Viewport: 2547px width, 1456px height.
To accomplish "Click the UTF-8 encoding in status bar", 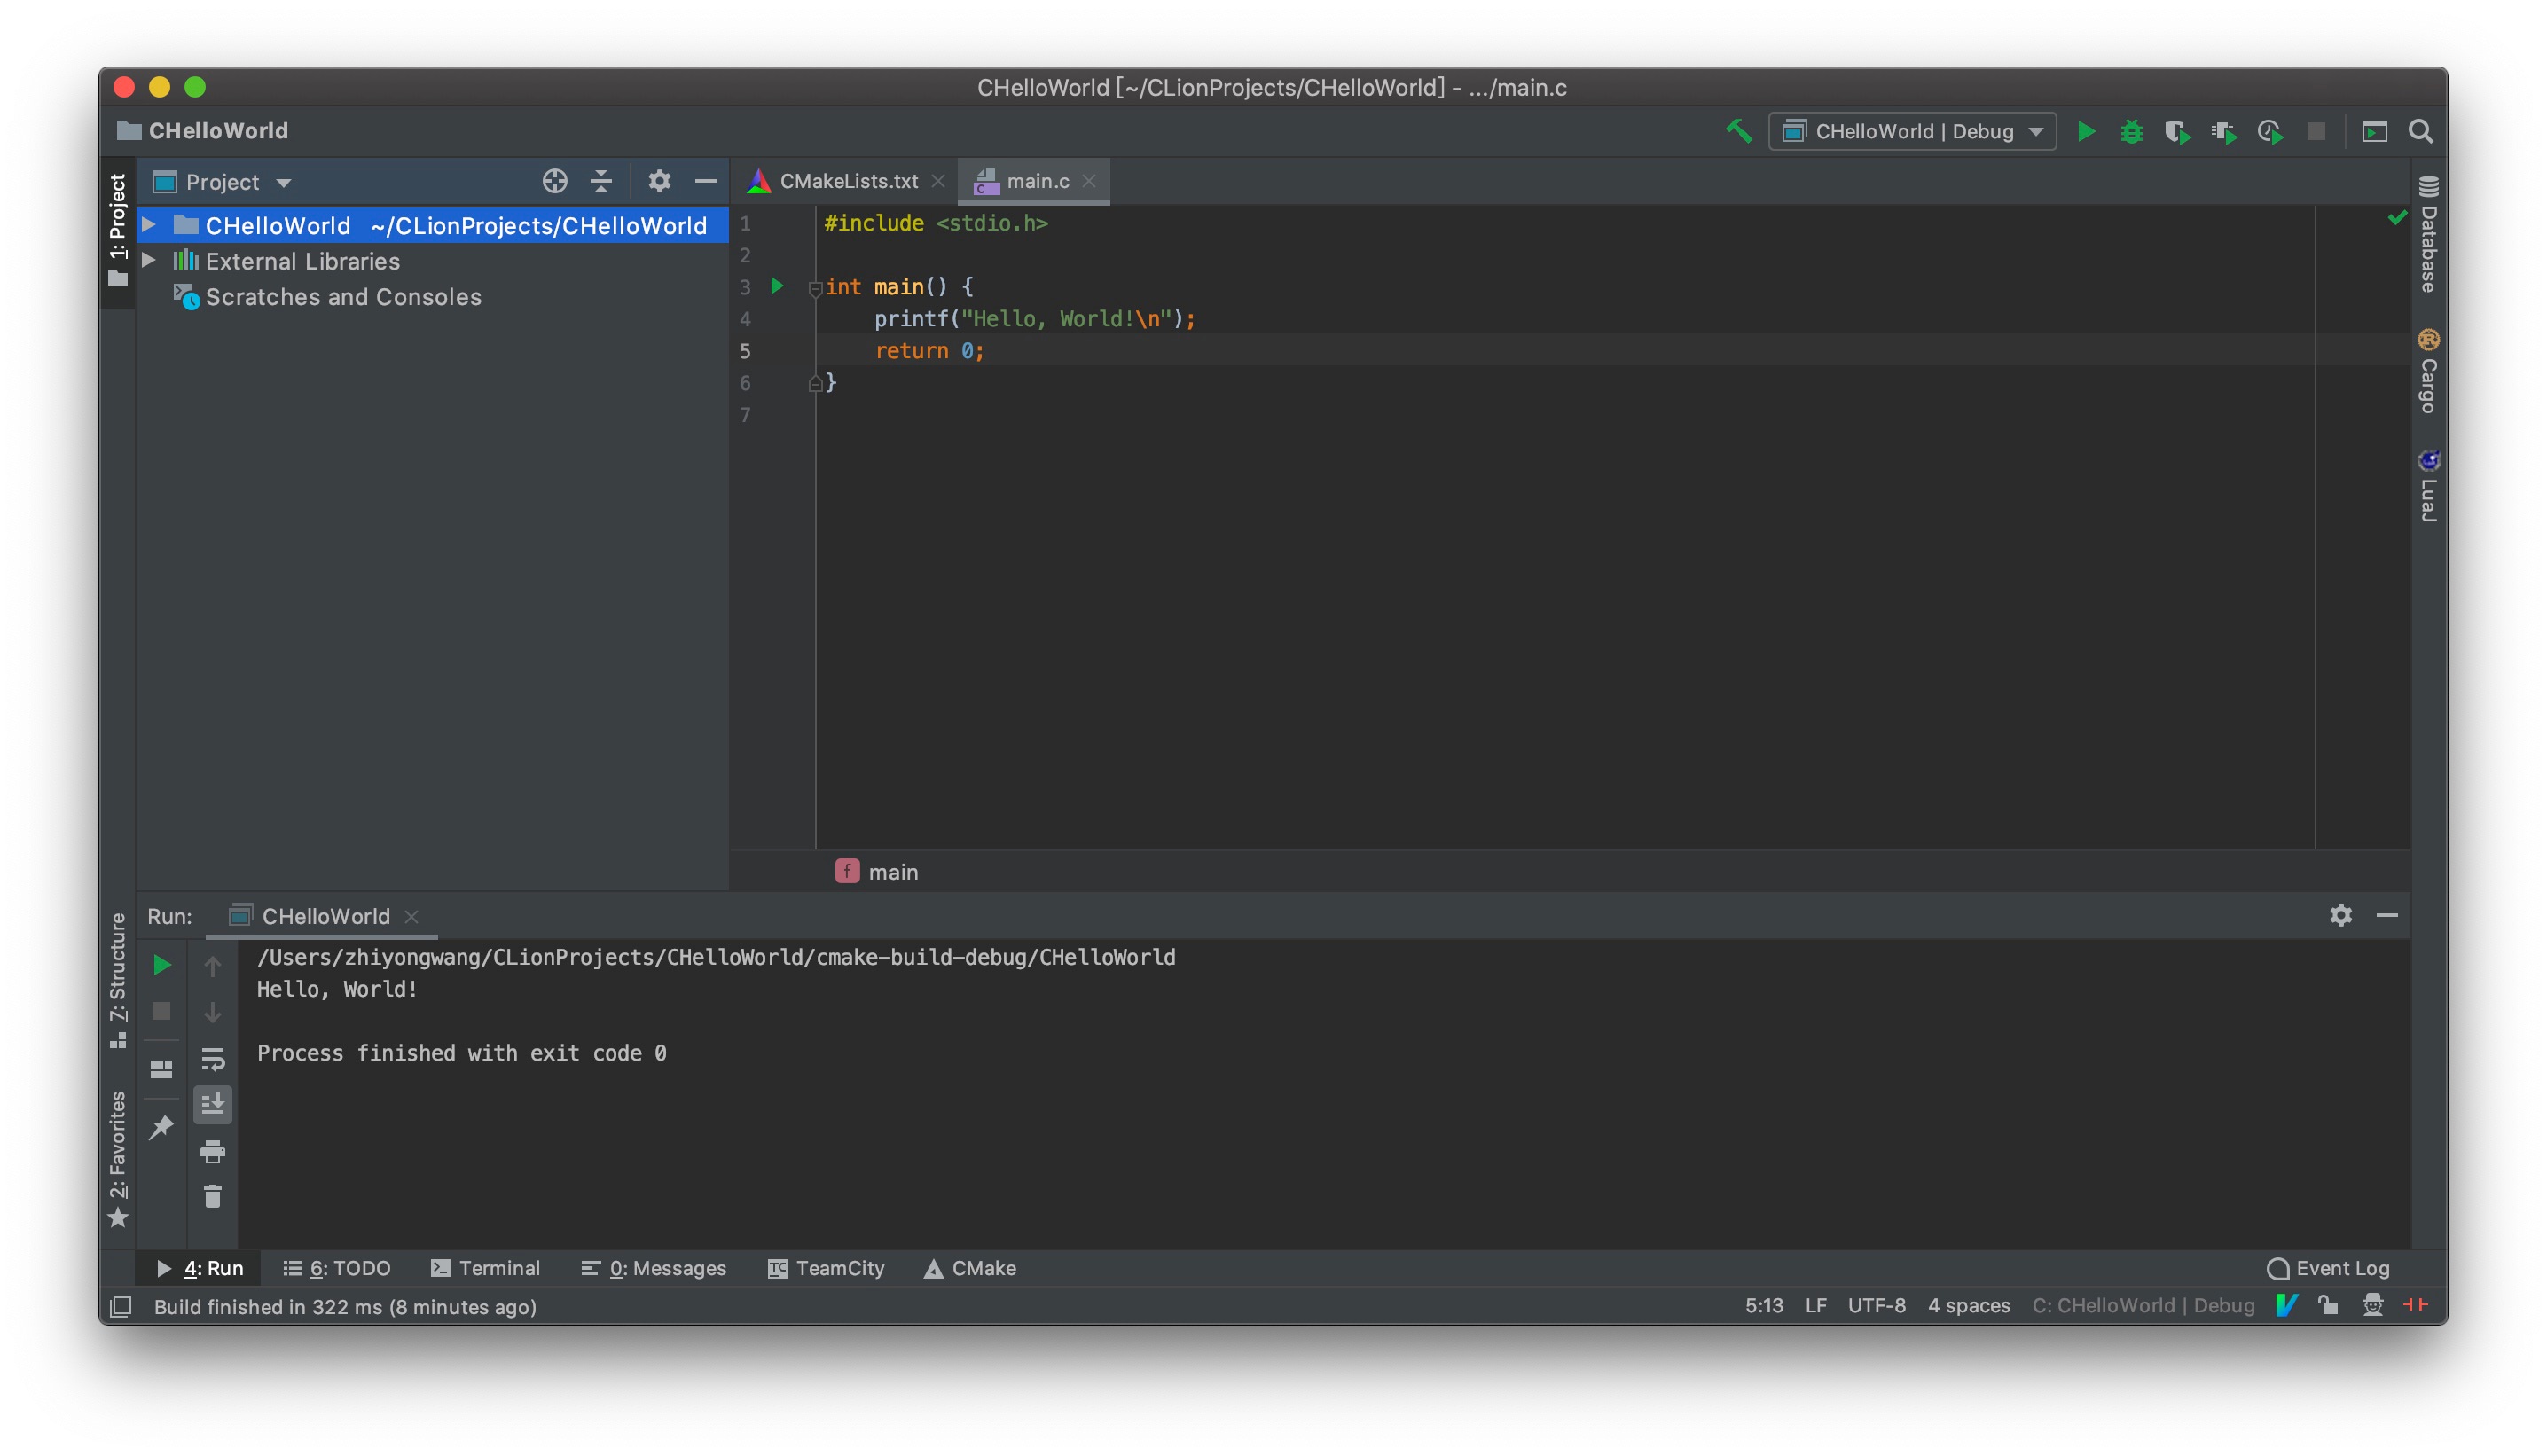I will [x=1876, y=1306].
